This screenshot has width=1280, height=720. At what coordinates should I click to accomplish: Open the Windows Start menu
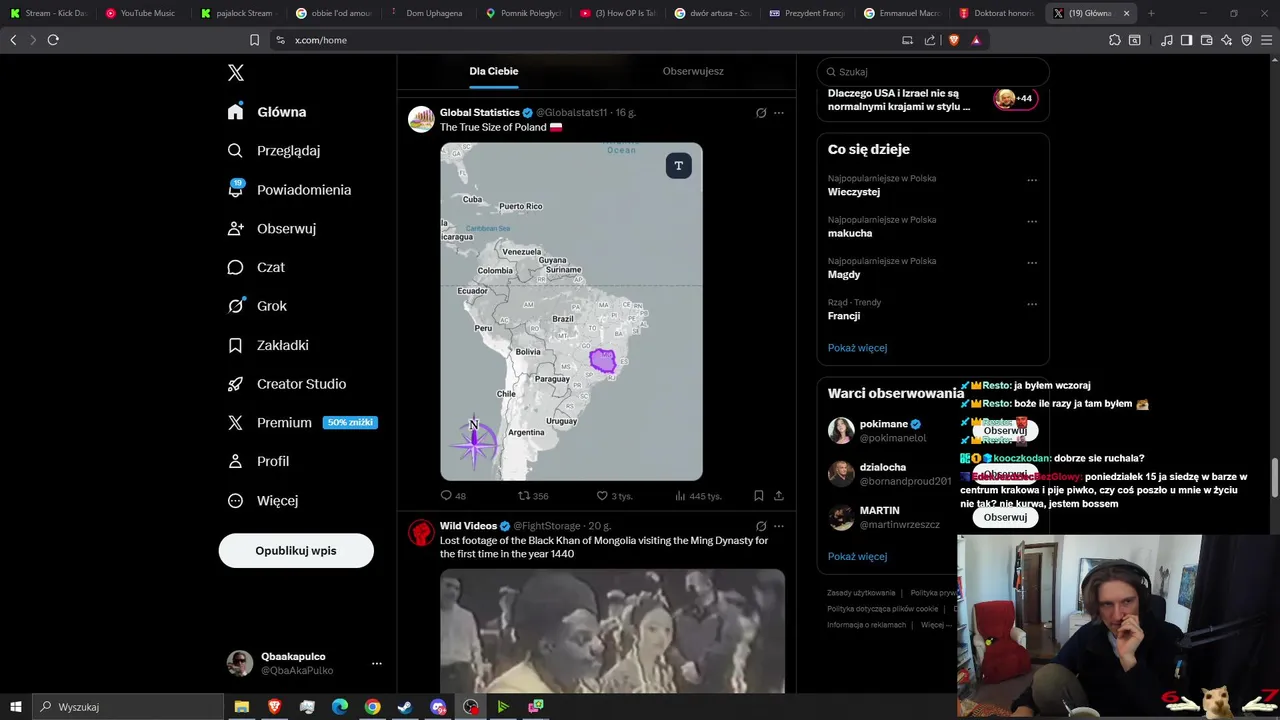(16, 707)
